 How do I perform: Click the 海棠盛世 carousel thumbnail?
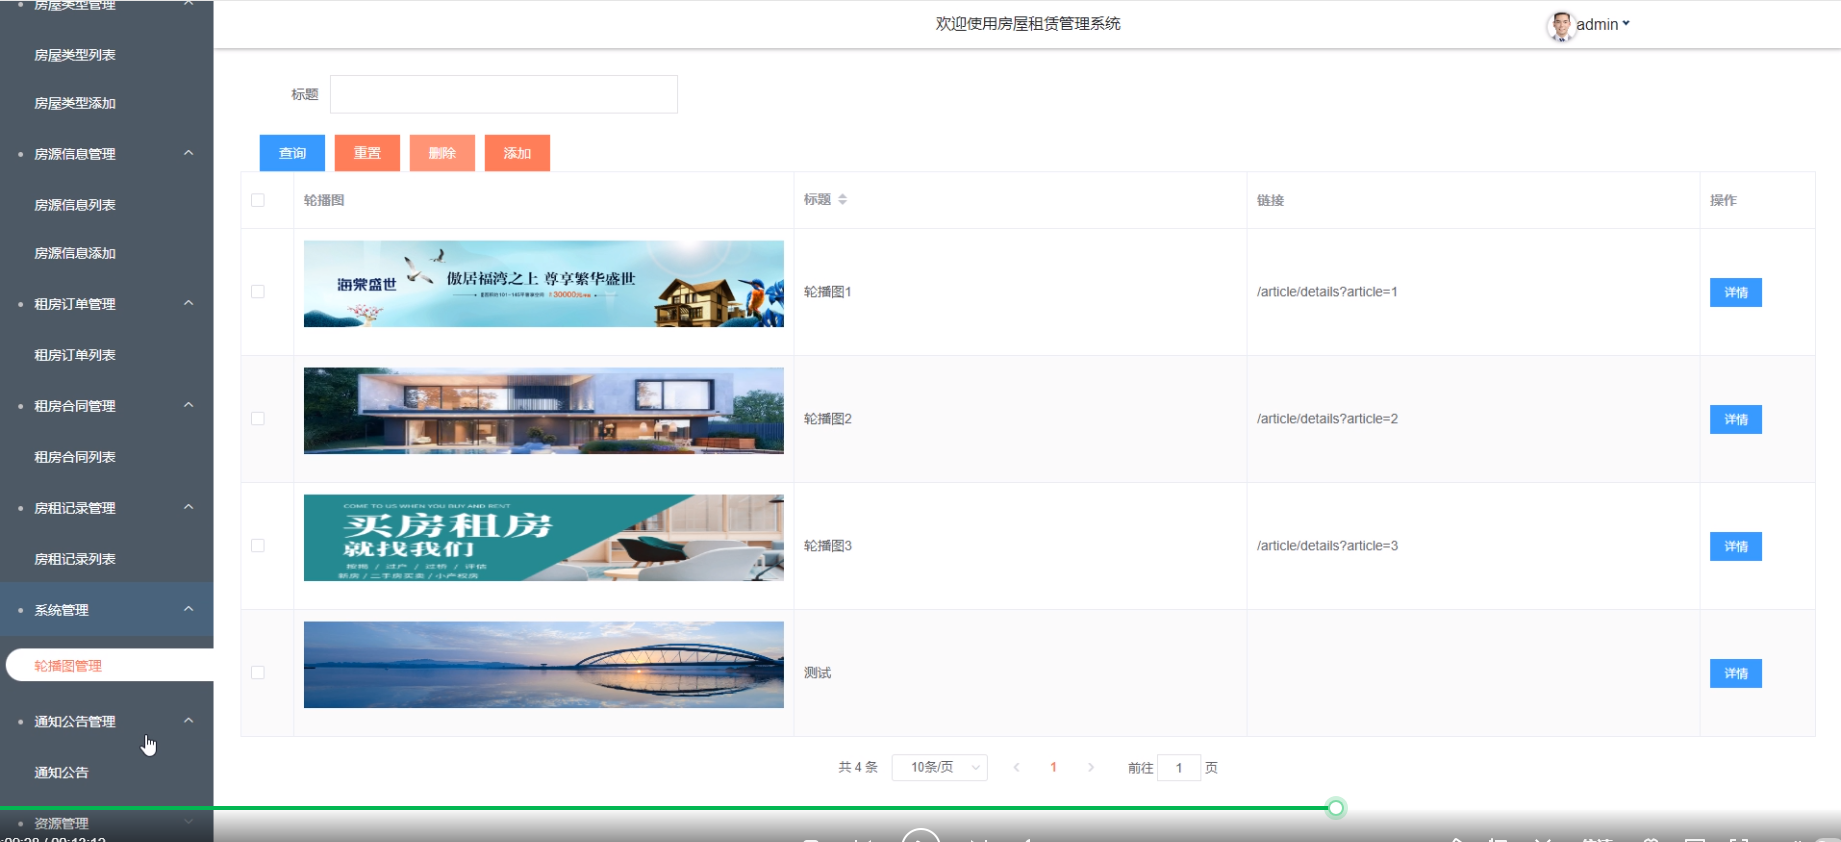coord(544,284)
